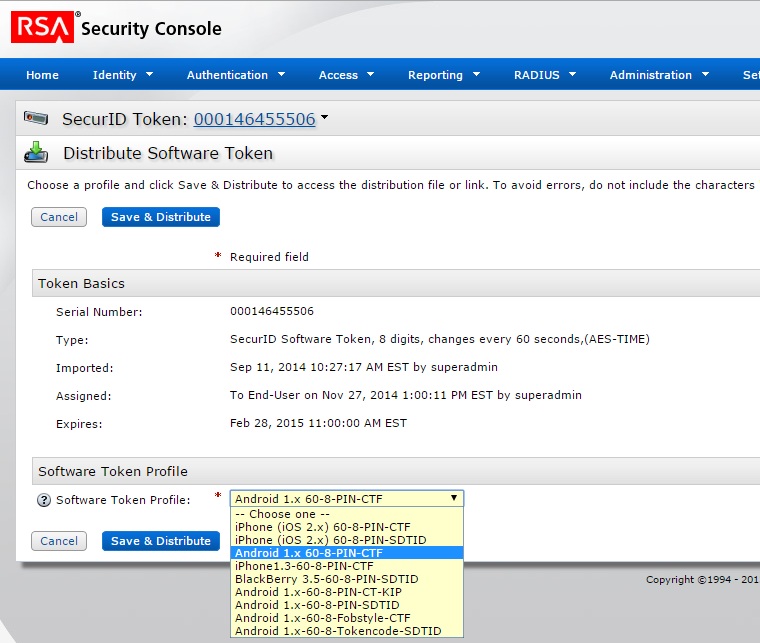Pick Android 1.x-60-8-Fobstyle-CTF from list
Viewport: 760px width, 643px height.
322,618
